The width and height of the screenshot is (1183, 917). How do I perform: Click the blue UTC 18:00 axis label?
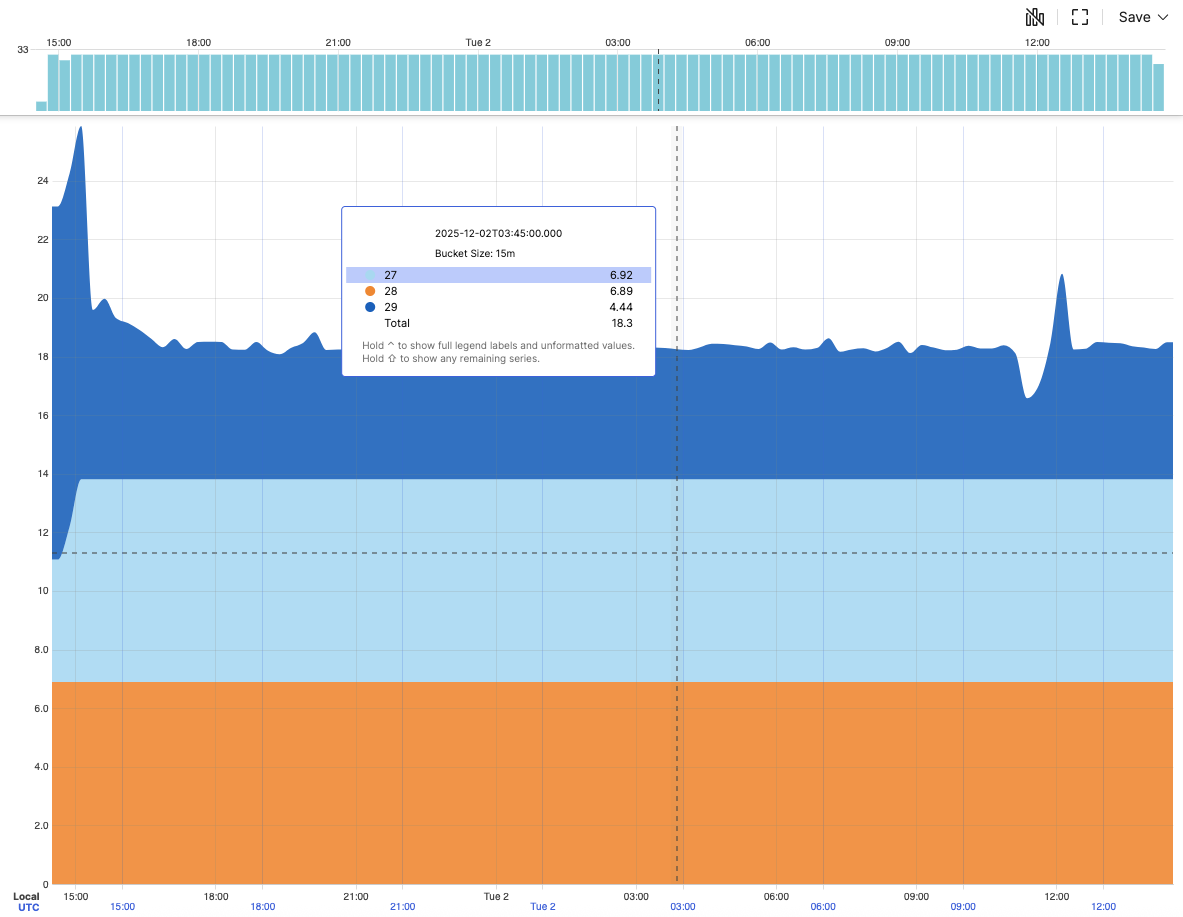[263, 907]
